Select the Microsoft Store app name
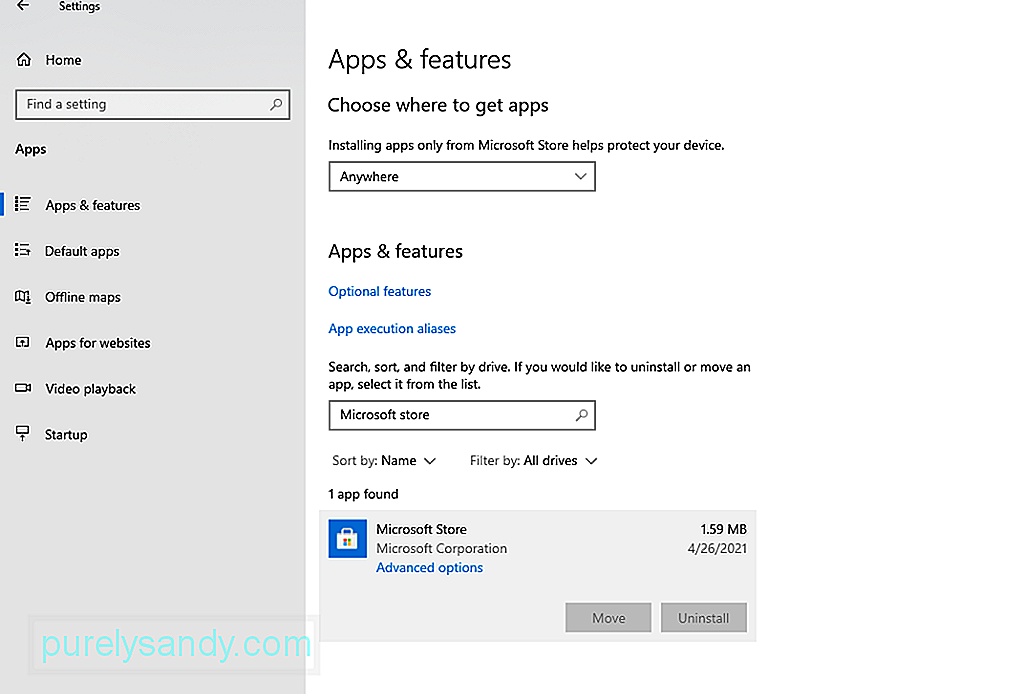Viewport: 1024px width, 694px height. click(x=421, y=529)
